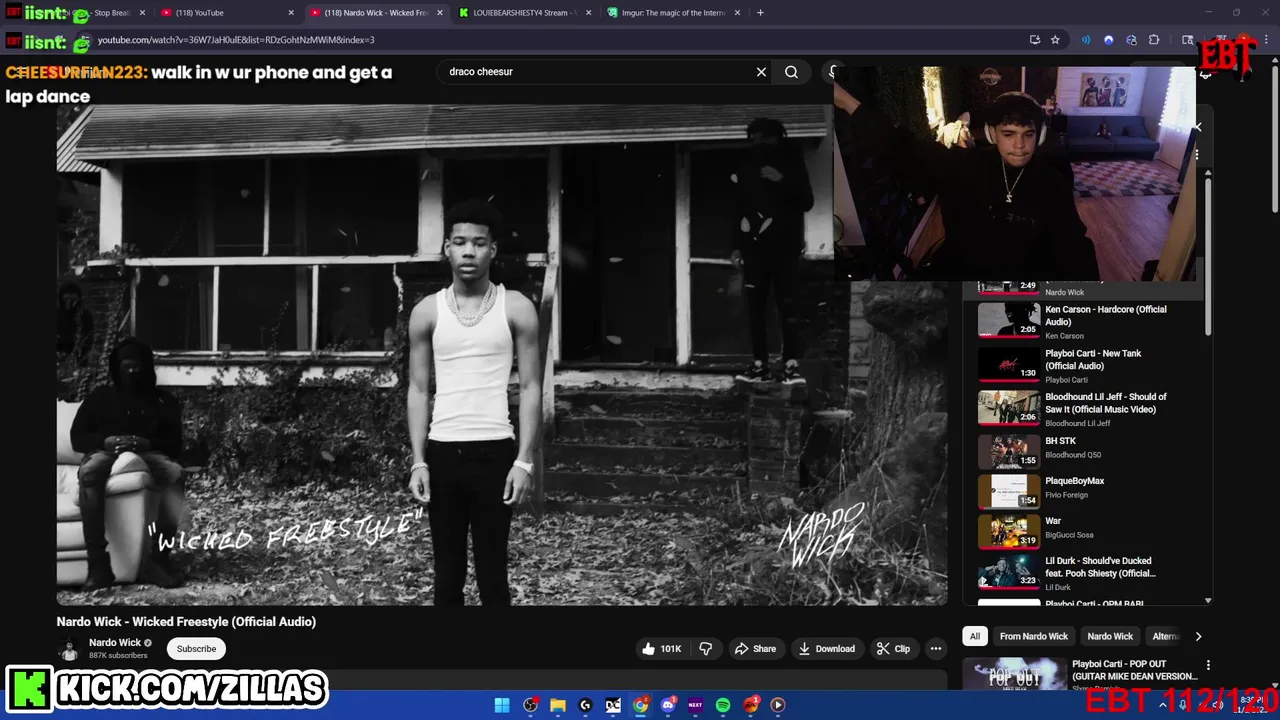Play BH STK by Bloodhound Q50
Image resolution: width=1280 pixels, height=720 pixels.
[x=1085, y=450]
